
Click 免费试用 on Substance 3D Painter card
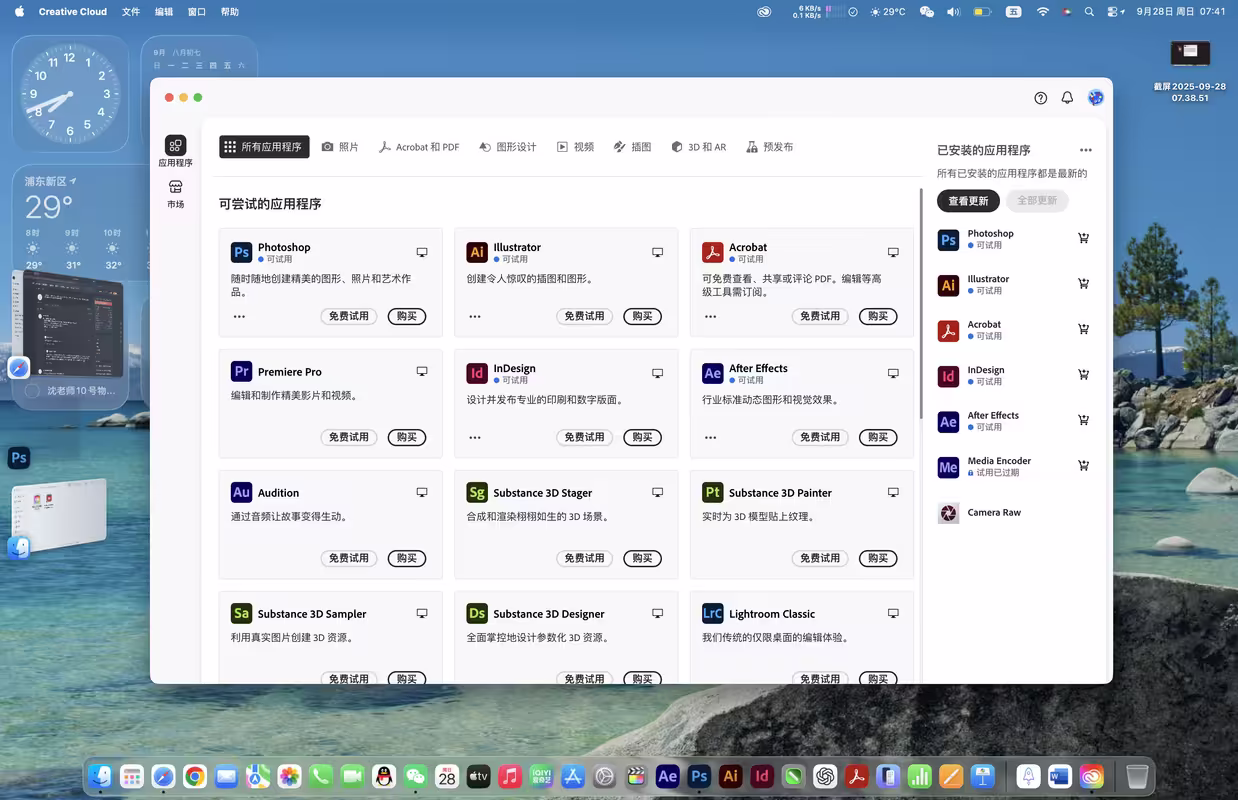pyautogui.click(x=820, y=558)
